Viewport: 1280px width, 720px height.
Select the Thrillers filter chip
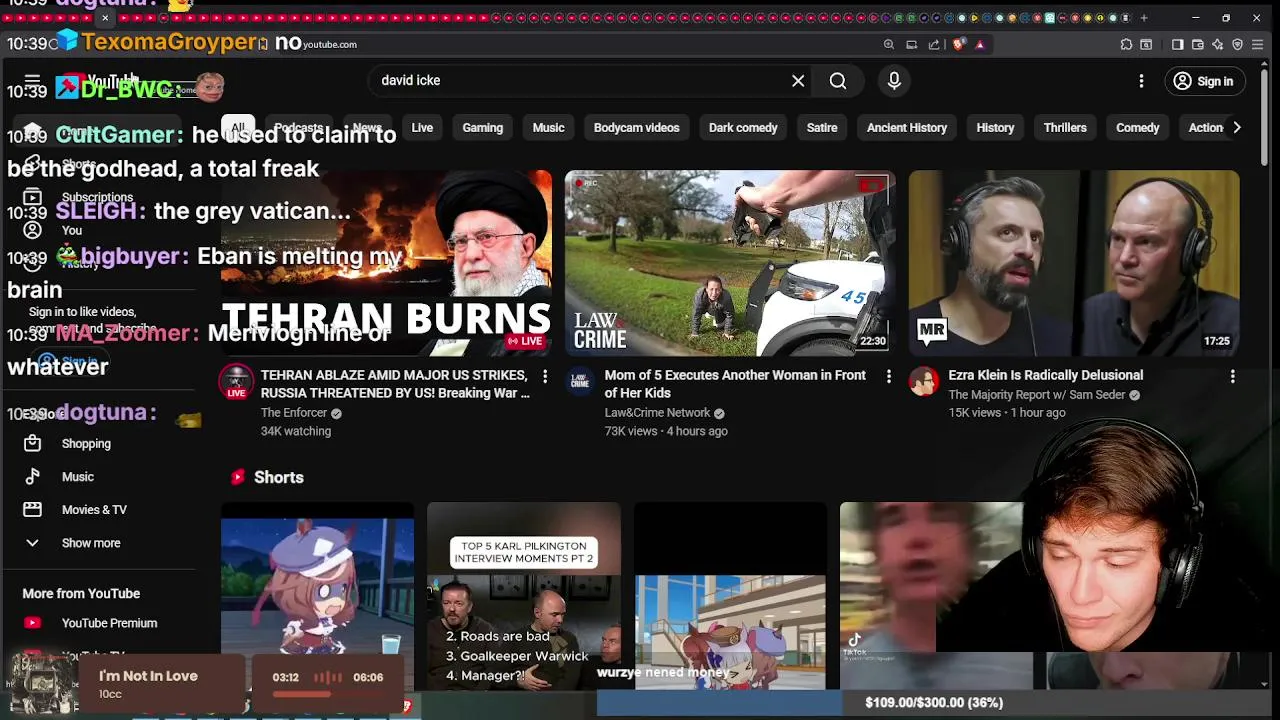tap(1065, 128)
